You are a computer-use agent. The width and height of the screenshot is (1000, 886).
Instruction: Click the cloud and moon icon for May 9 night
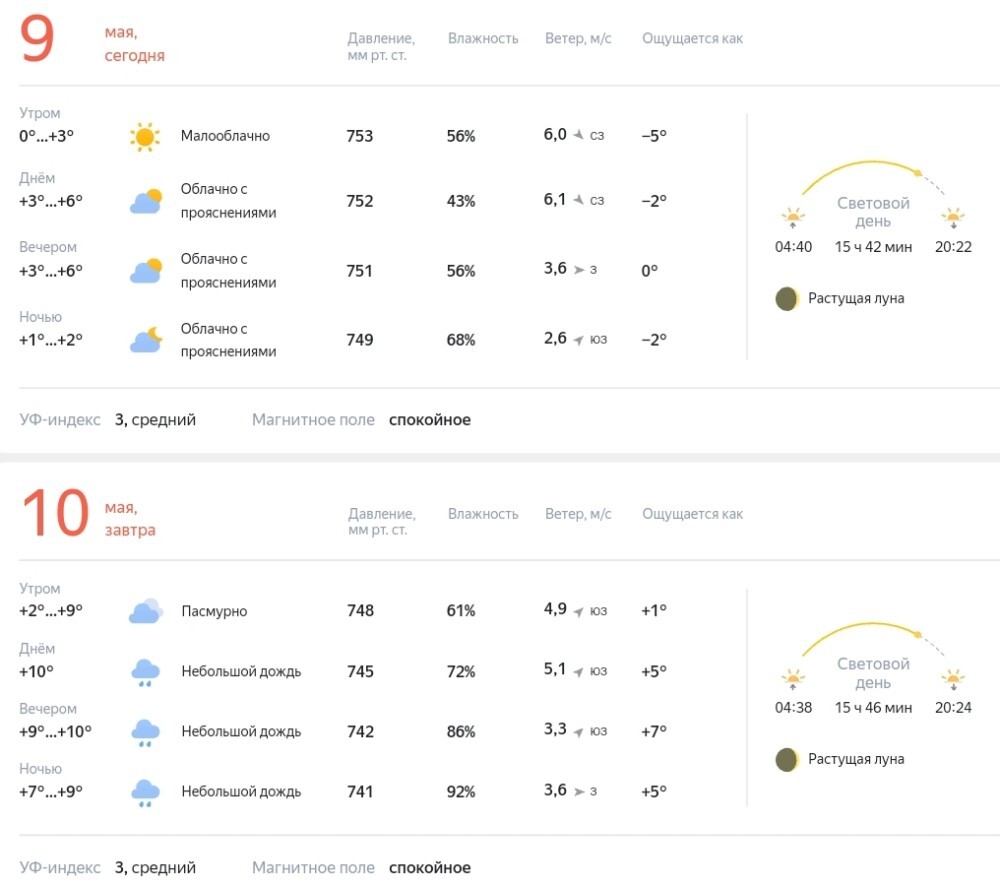[146, 339]
